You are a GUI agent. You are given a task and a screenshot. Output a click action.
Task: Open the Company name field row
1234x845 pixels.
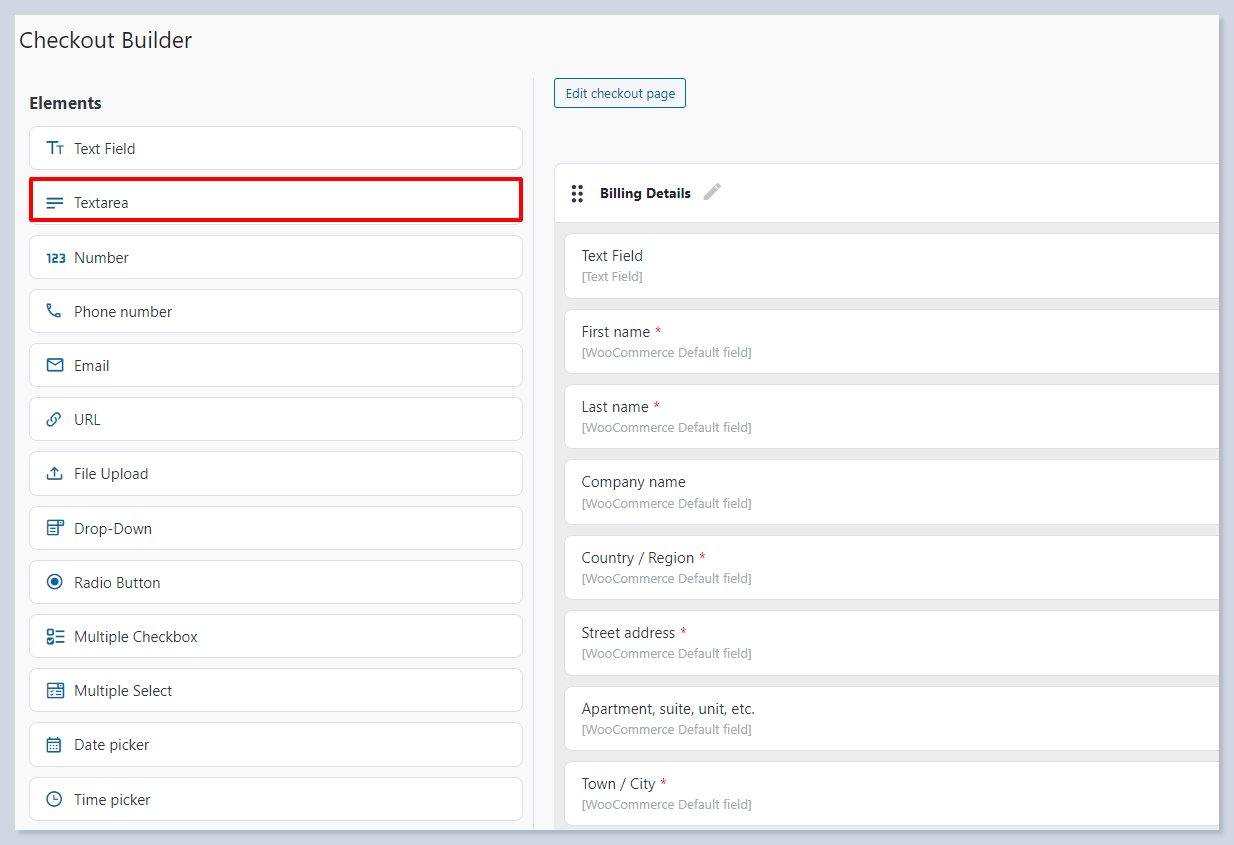click(x=890, y=491)
